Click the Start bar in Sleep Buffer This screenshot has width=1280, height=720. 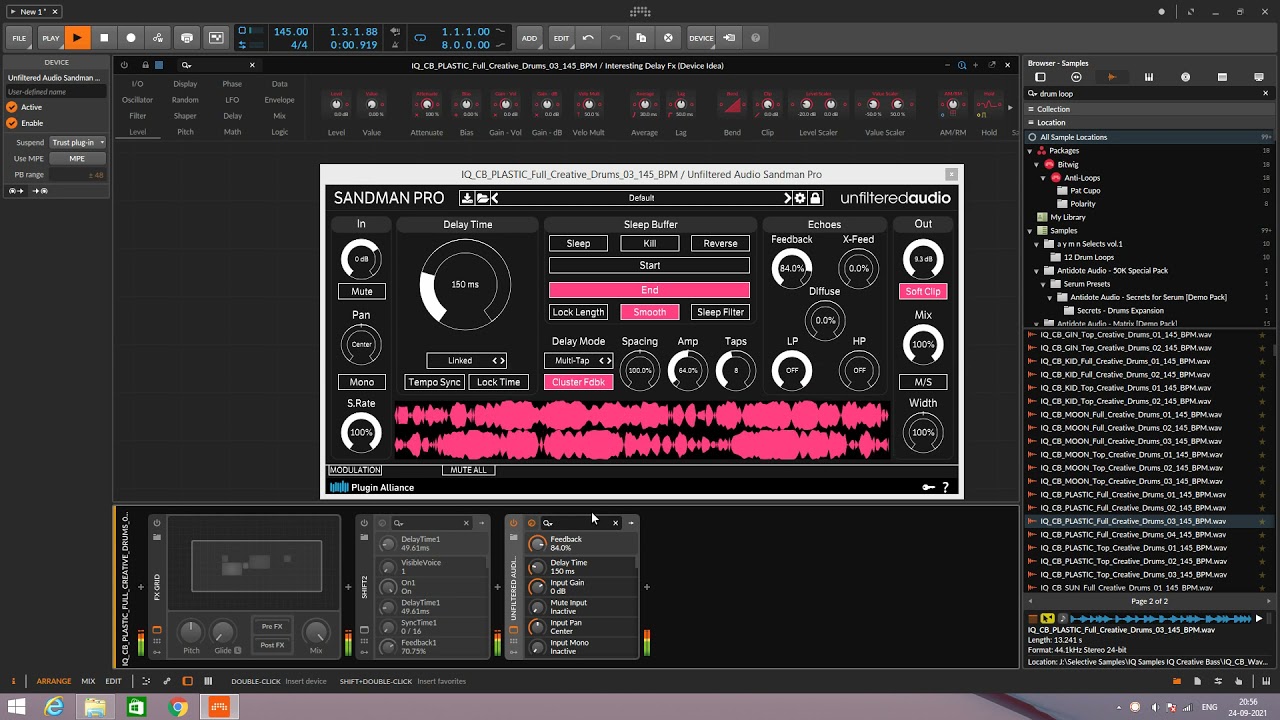[x=649, y=265]
